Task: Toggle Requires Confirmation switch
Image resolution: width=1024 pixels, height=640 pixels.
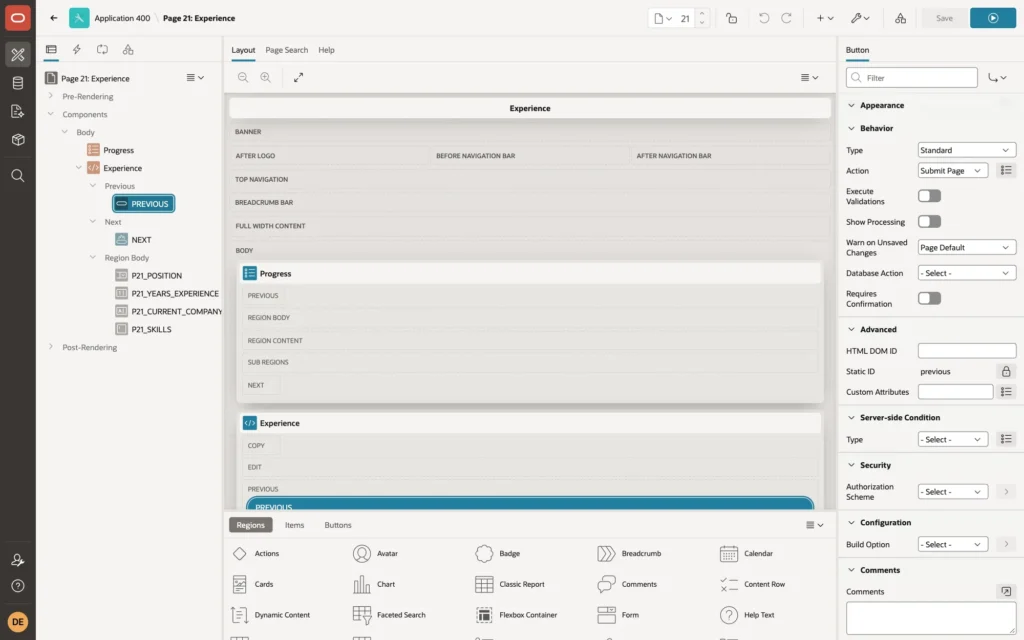Action: tap(929, 298)
